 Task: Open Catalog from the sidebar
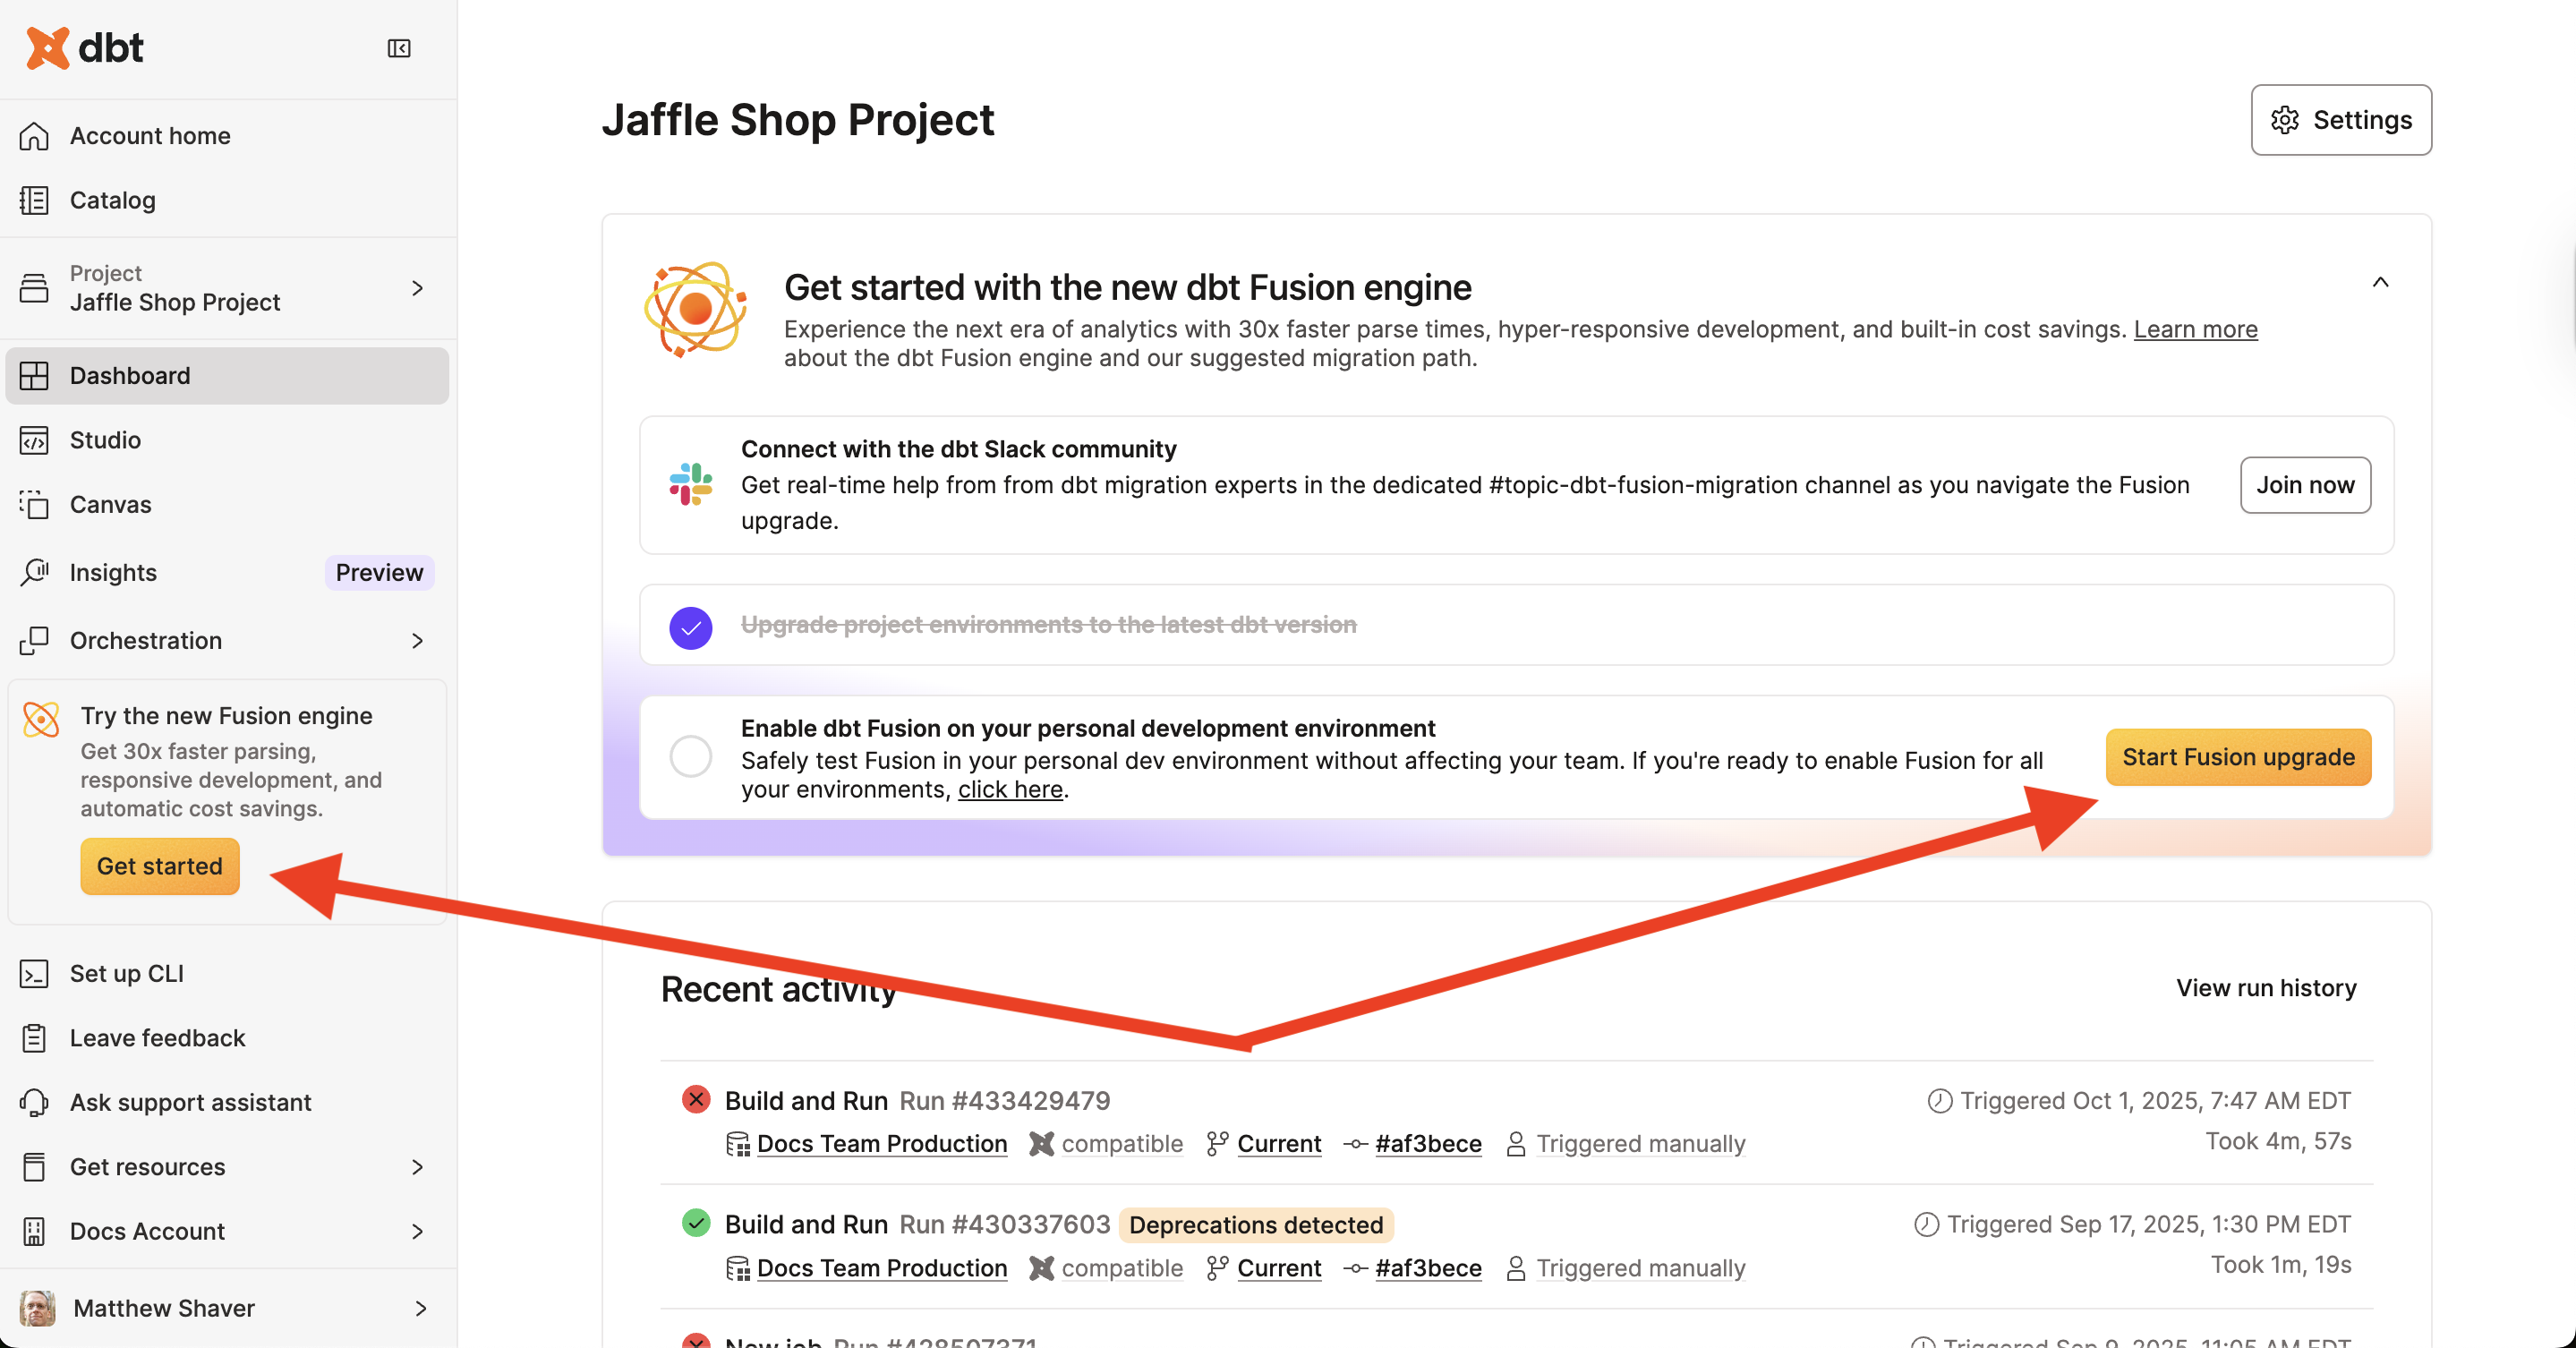pos(112,200)
